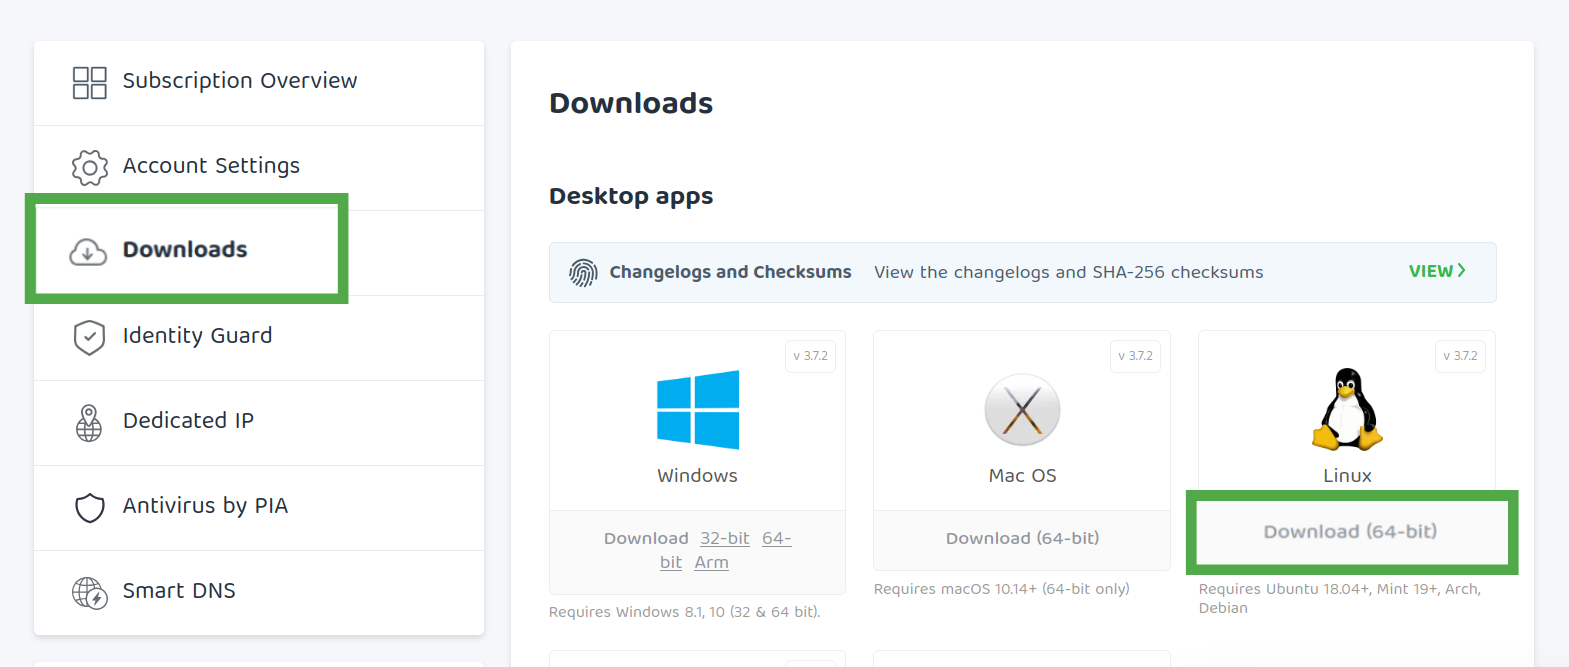Open Antivirus by PIA page
The image size is (1569, 667).
259,508
